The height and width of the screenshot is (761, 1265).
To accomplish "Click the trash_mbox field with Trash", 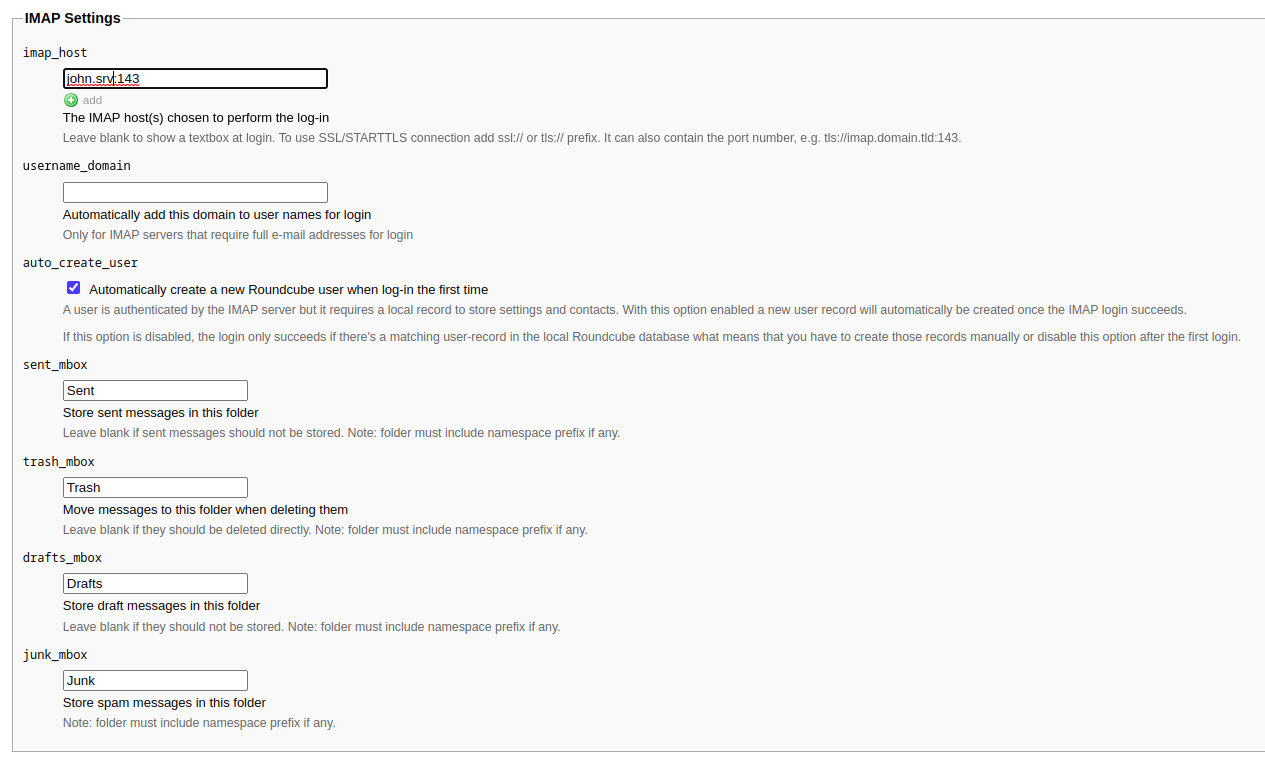I will click(155, 487).
